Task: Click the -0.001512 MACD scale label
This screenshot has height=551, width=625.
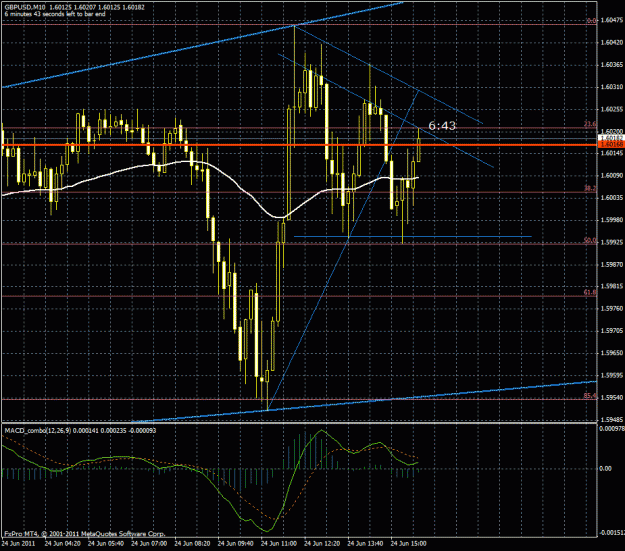Action: [x=612, y=532]
